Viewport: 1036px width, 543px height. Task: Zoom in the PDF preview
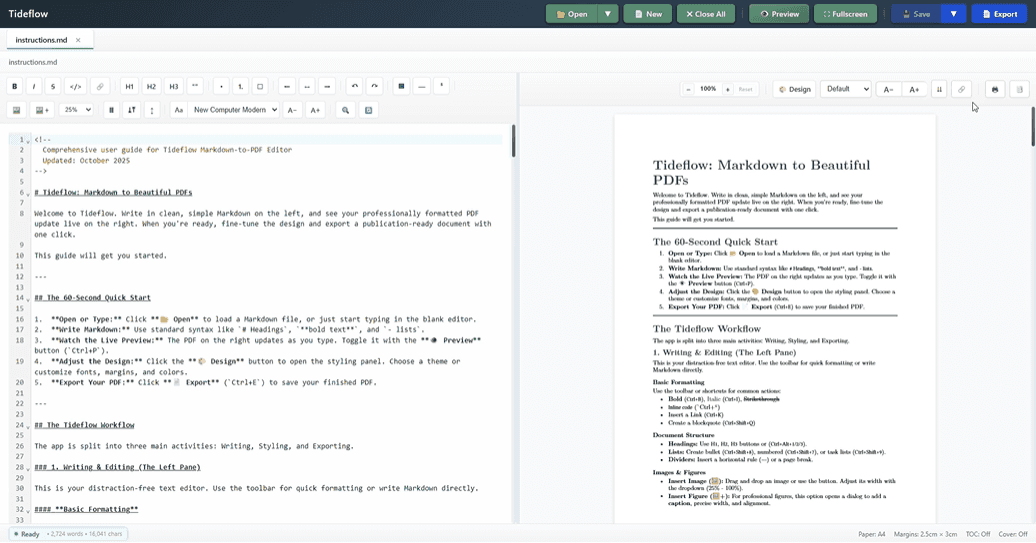coord(727,89)
